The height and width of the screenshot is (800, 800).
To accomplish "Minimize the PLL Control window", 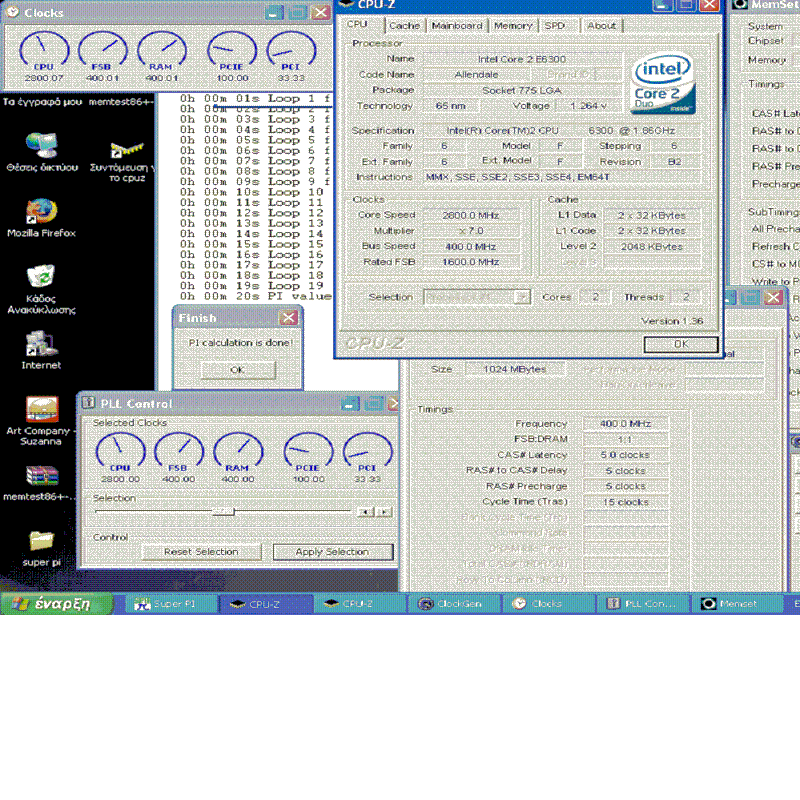I will pos(351,404).
